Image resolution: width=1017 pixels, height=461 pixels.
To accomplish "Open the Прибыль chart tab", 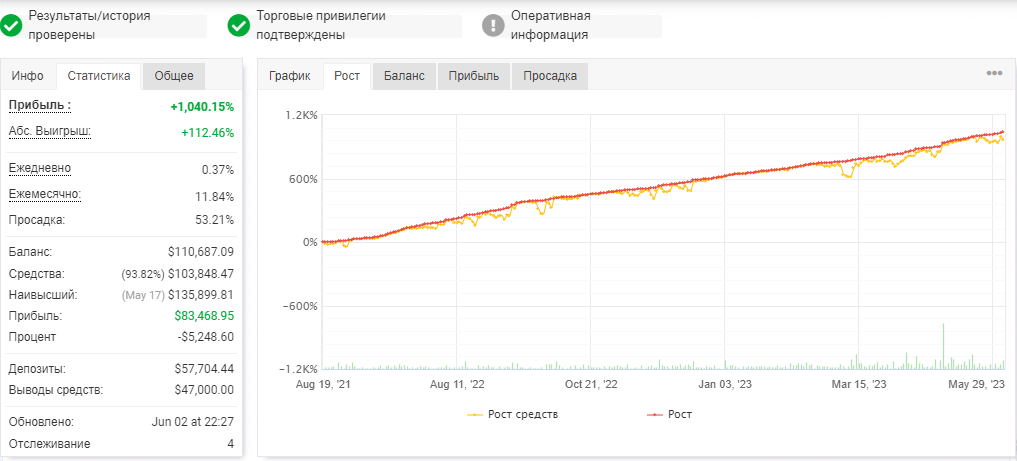I will coord(474,76).
